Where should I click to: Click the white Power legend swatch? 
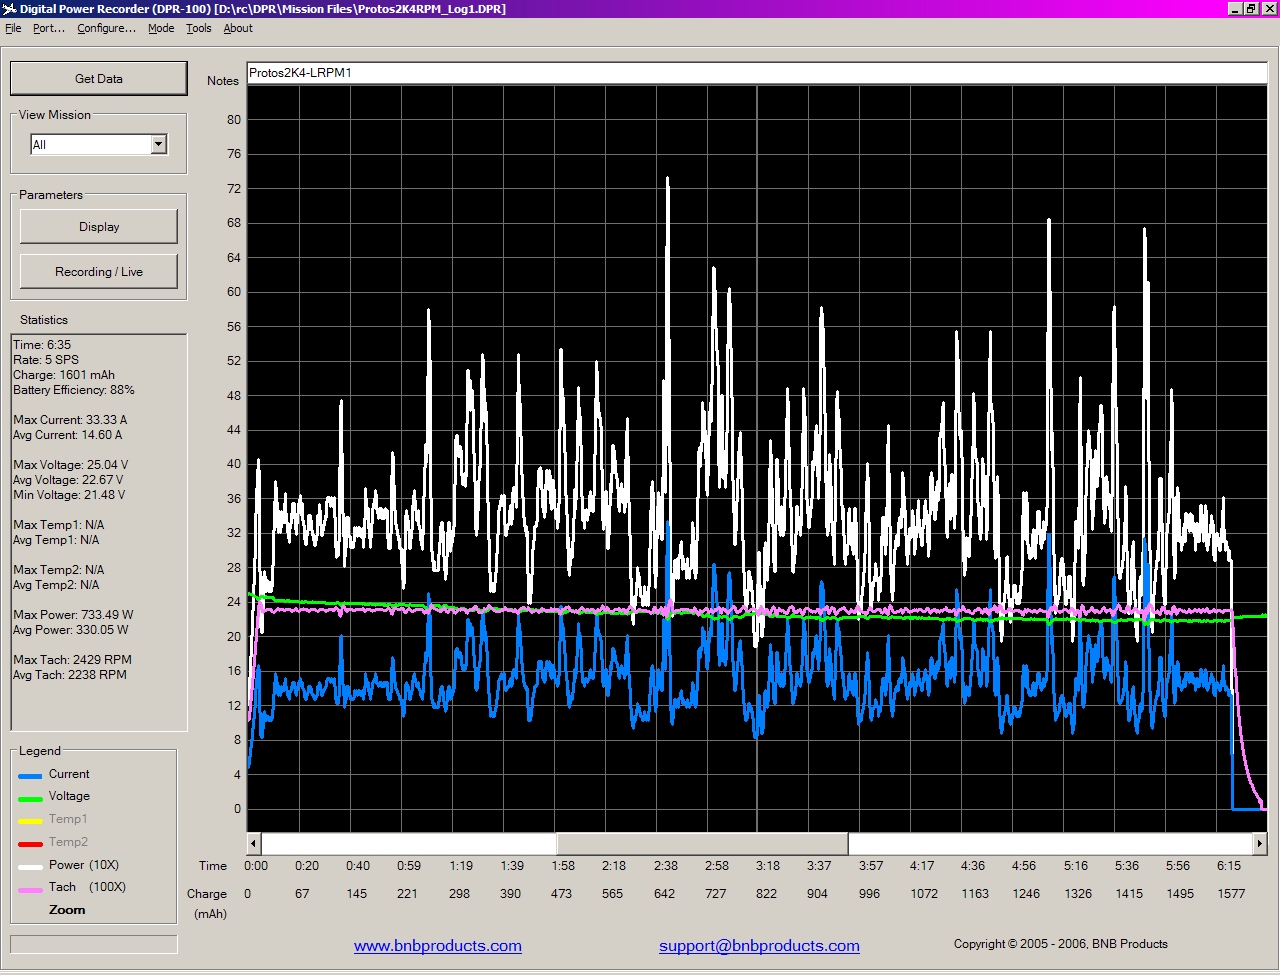(30, 867)
